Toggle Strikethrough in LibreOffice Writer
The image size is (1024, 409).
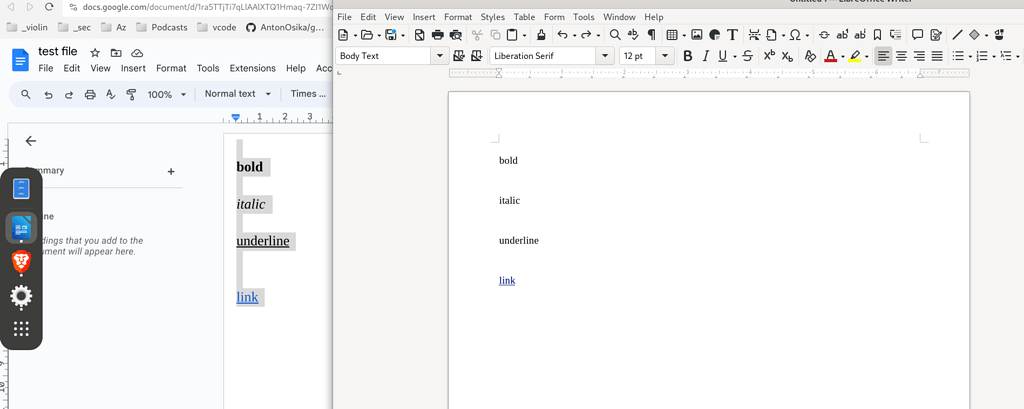[x=748, y=56]
